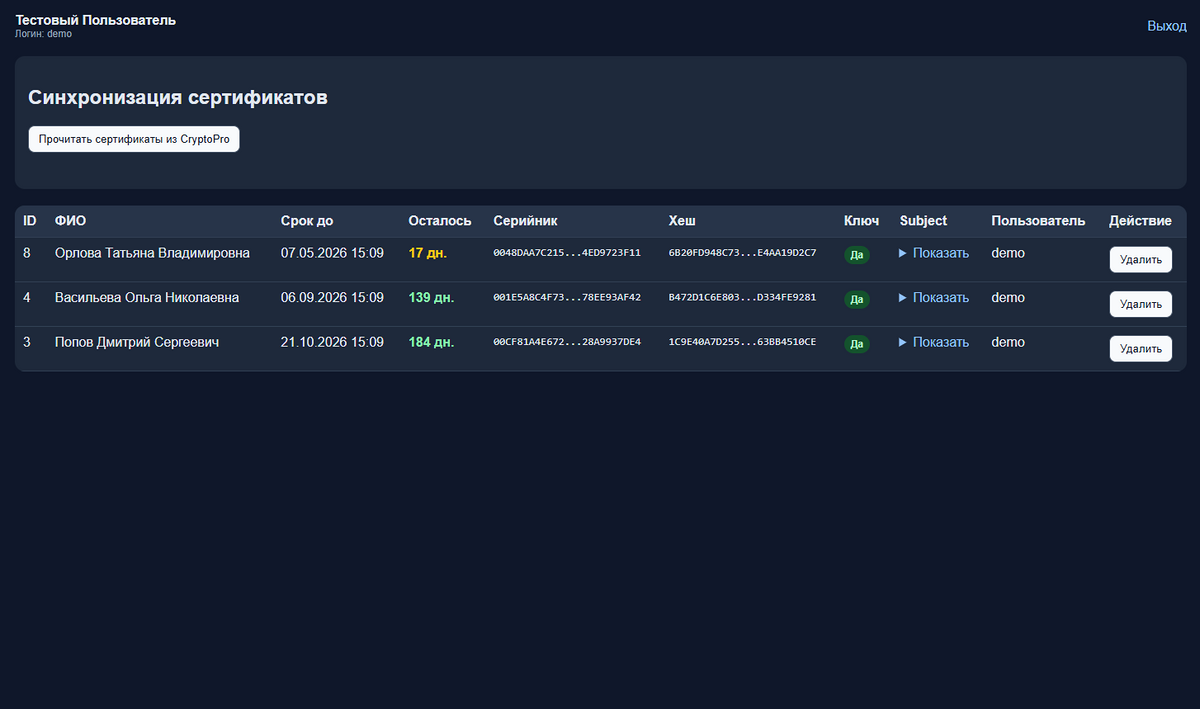The width and height of the screenshot is (1200, 709).
Task: Click ID 3 cell
Action: pos(27,342)
